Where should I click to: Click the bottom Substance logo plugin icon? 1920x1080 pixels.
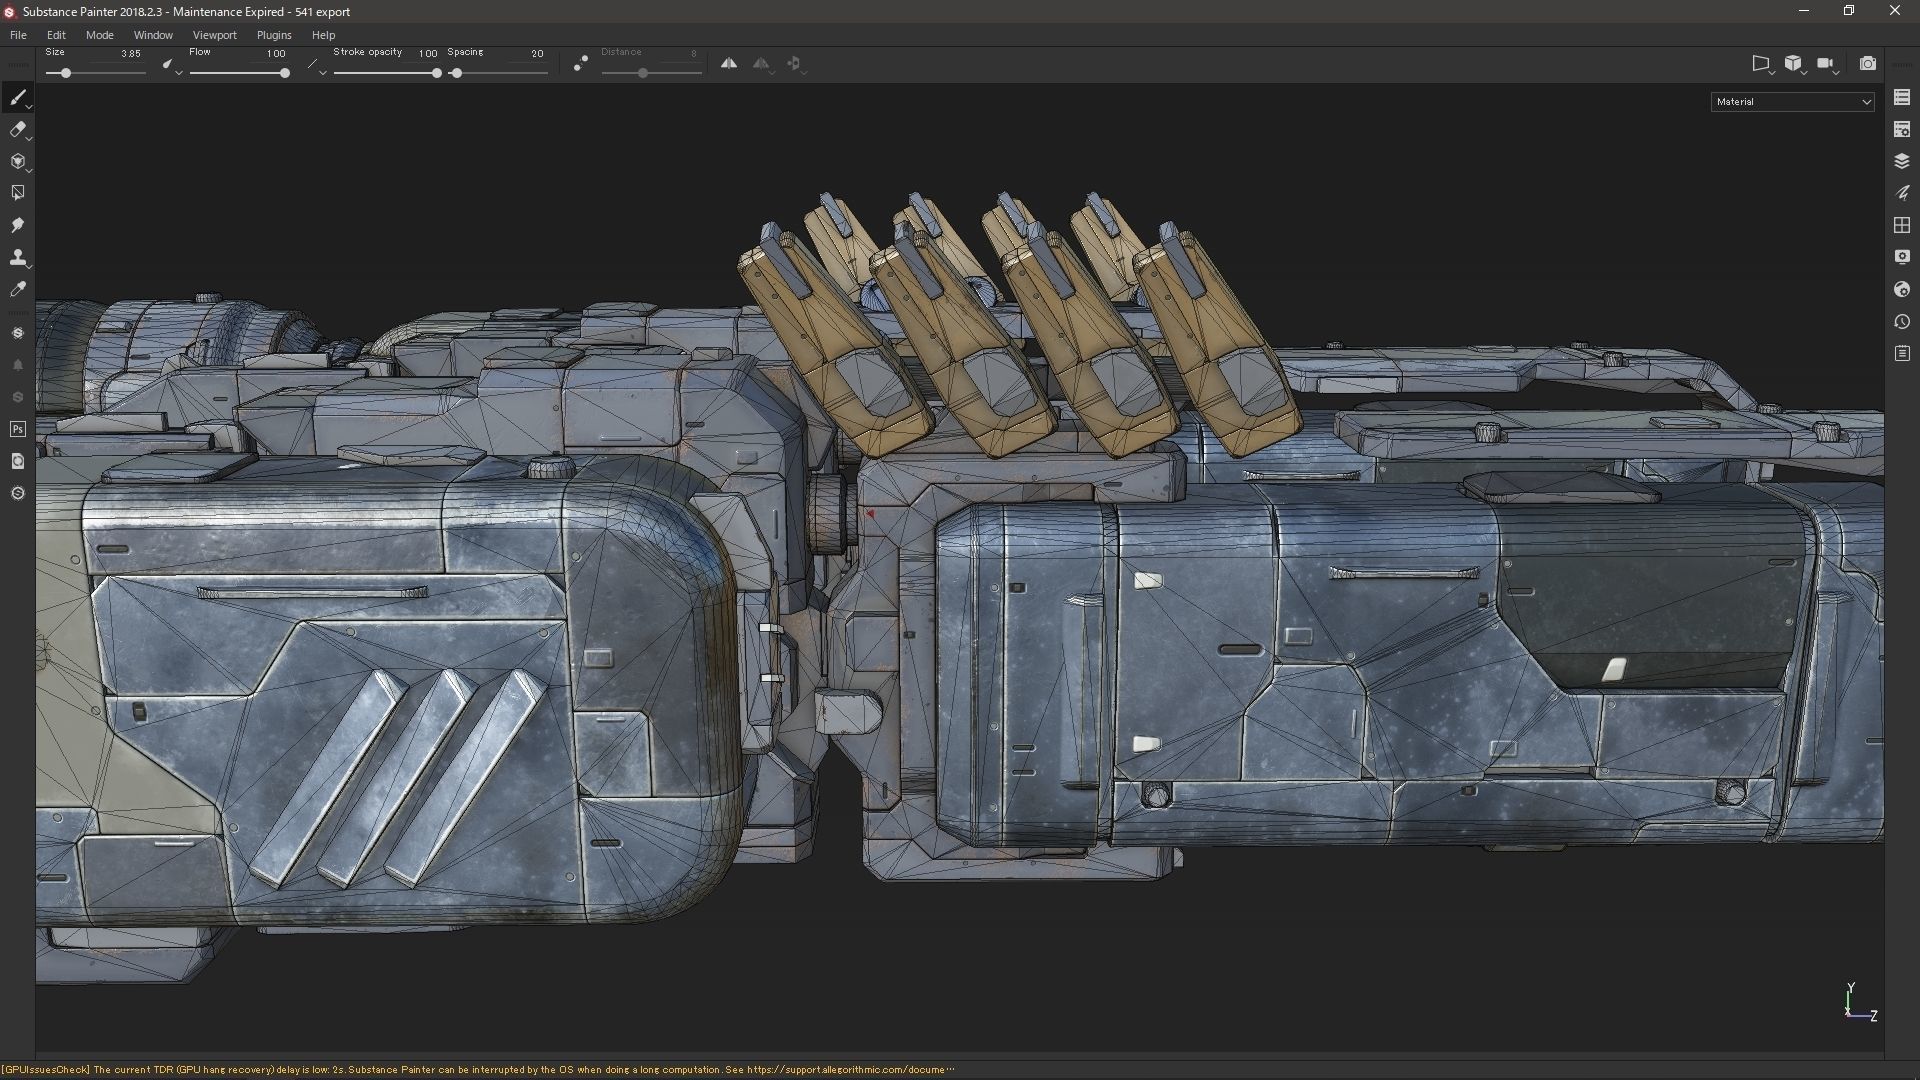tap(17, 493)
